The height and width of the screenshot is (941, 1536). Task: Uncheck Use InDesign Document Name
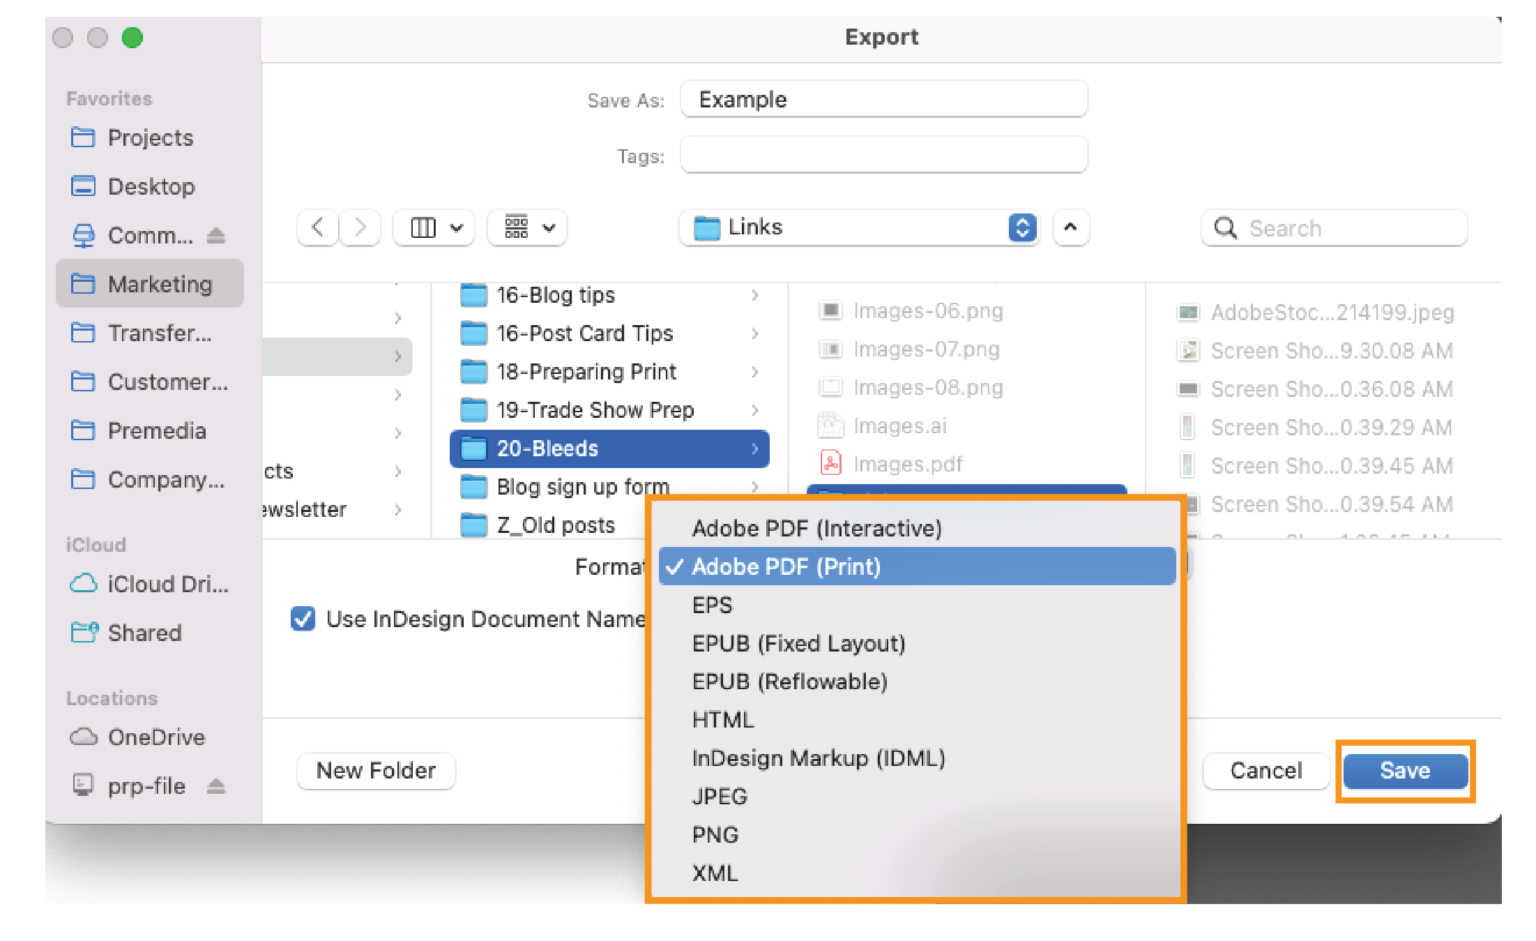pos(303,619)
